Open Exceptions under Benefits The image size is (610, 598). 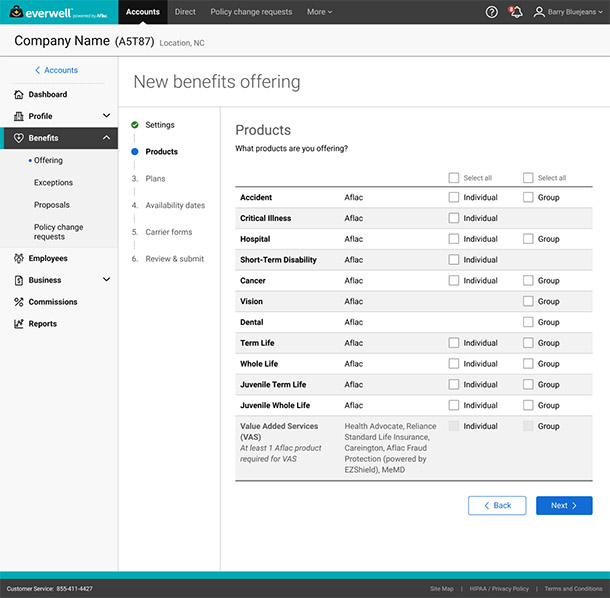click(x=53, y=182)
